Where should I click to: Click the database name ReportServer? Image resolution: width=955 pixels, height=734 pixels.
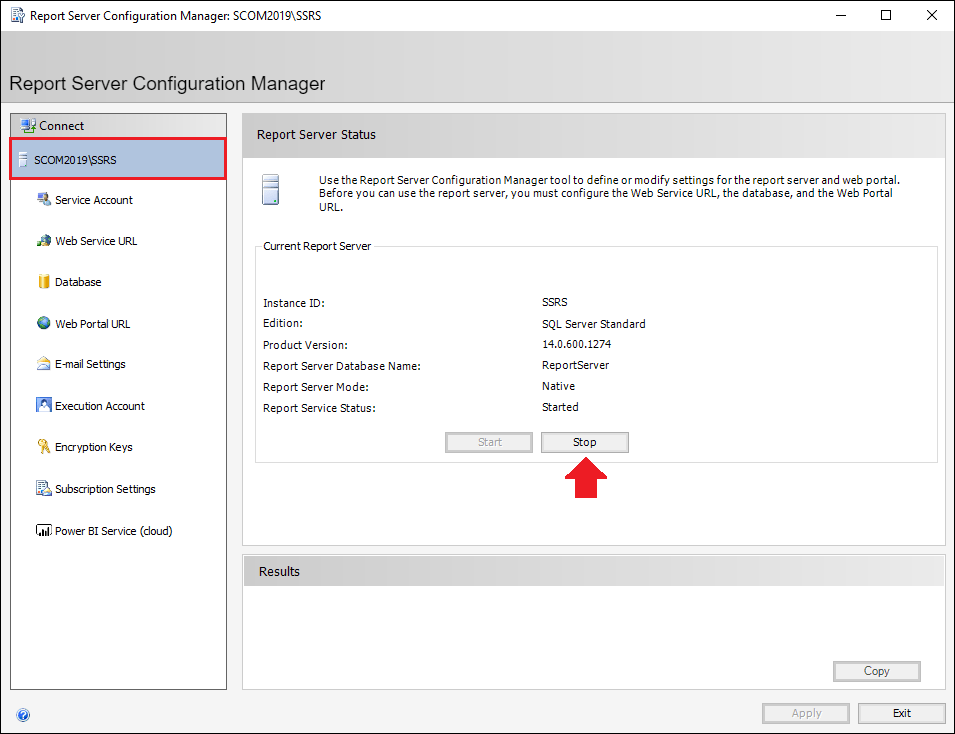click(x=576, y=365)
